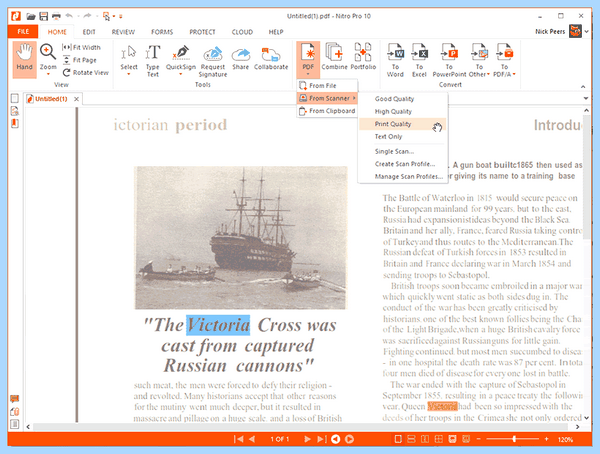This screenshot has height=454, width=600.
Task: Activate the Zoom tool
Action: [48, 59]
